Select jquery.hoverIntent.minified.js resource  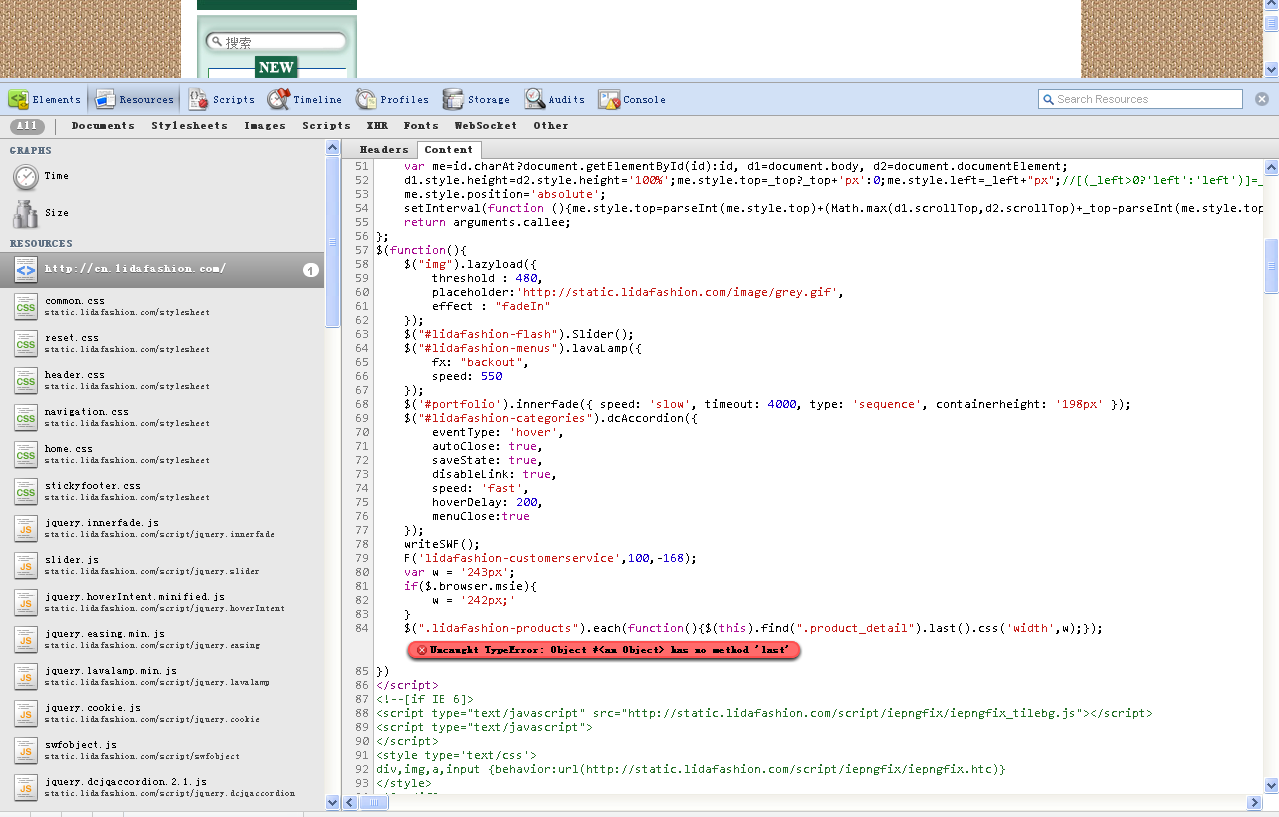point(162,602)
